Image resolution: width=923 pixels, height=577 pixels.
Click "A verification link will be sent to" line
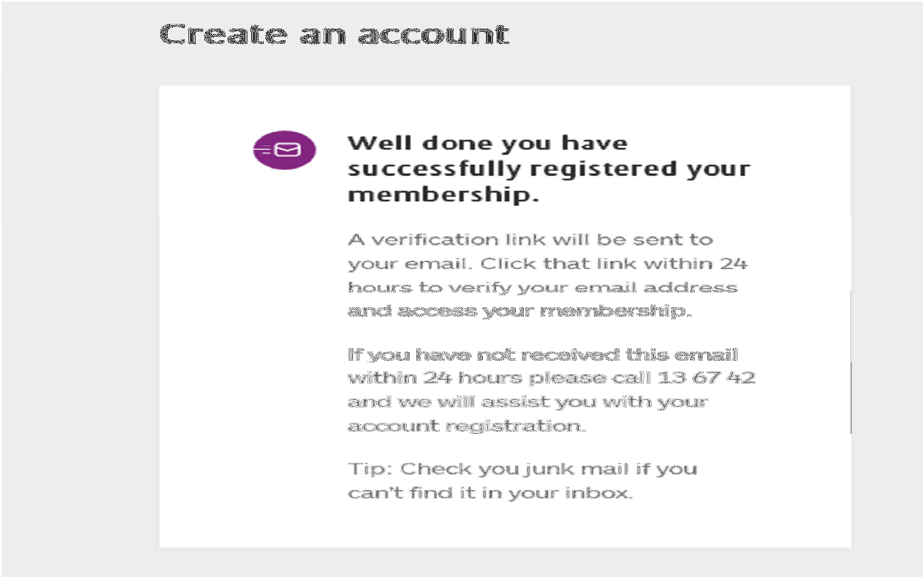point(530,240)
